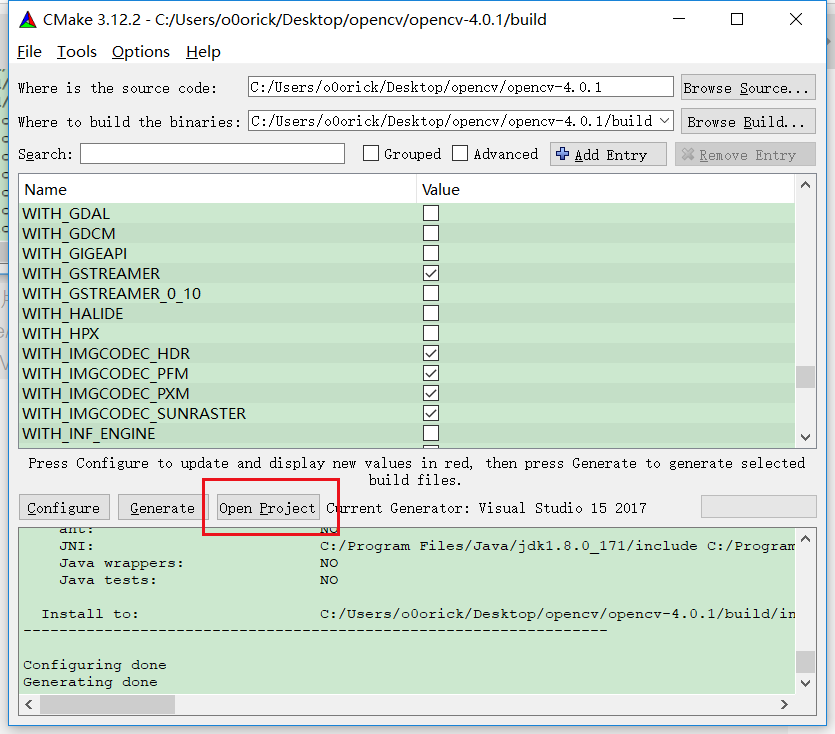Uncheck the WITH_IMGCODEC_PFM checkbox
Image resolution: width=835 pixels, height=734 pixels.
(x=431, y=373)
